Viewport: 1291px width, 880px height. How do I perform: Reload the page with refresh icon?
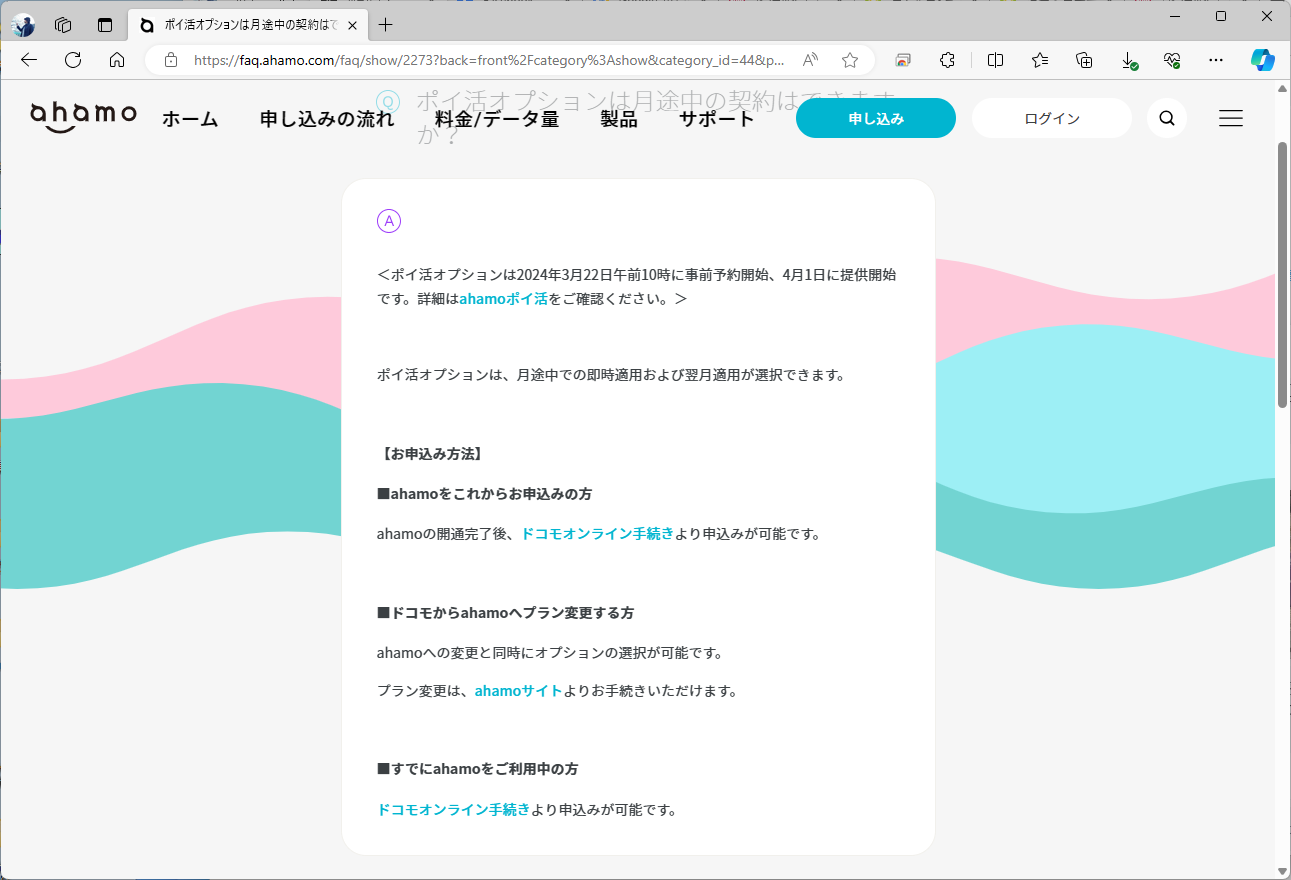(x=73, y=60)
